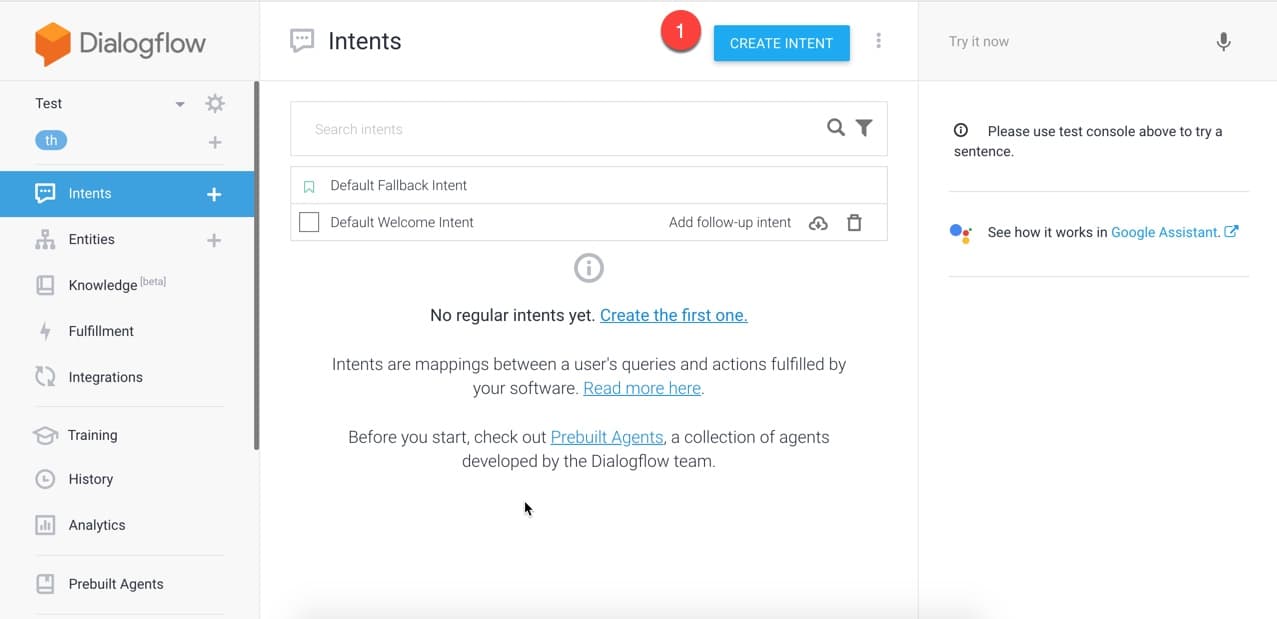Click the plus next to the language tag
1277x619 pixels.
click(x=214, y=142)
